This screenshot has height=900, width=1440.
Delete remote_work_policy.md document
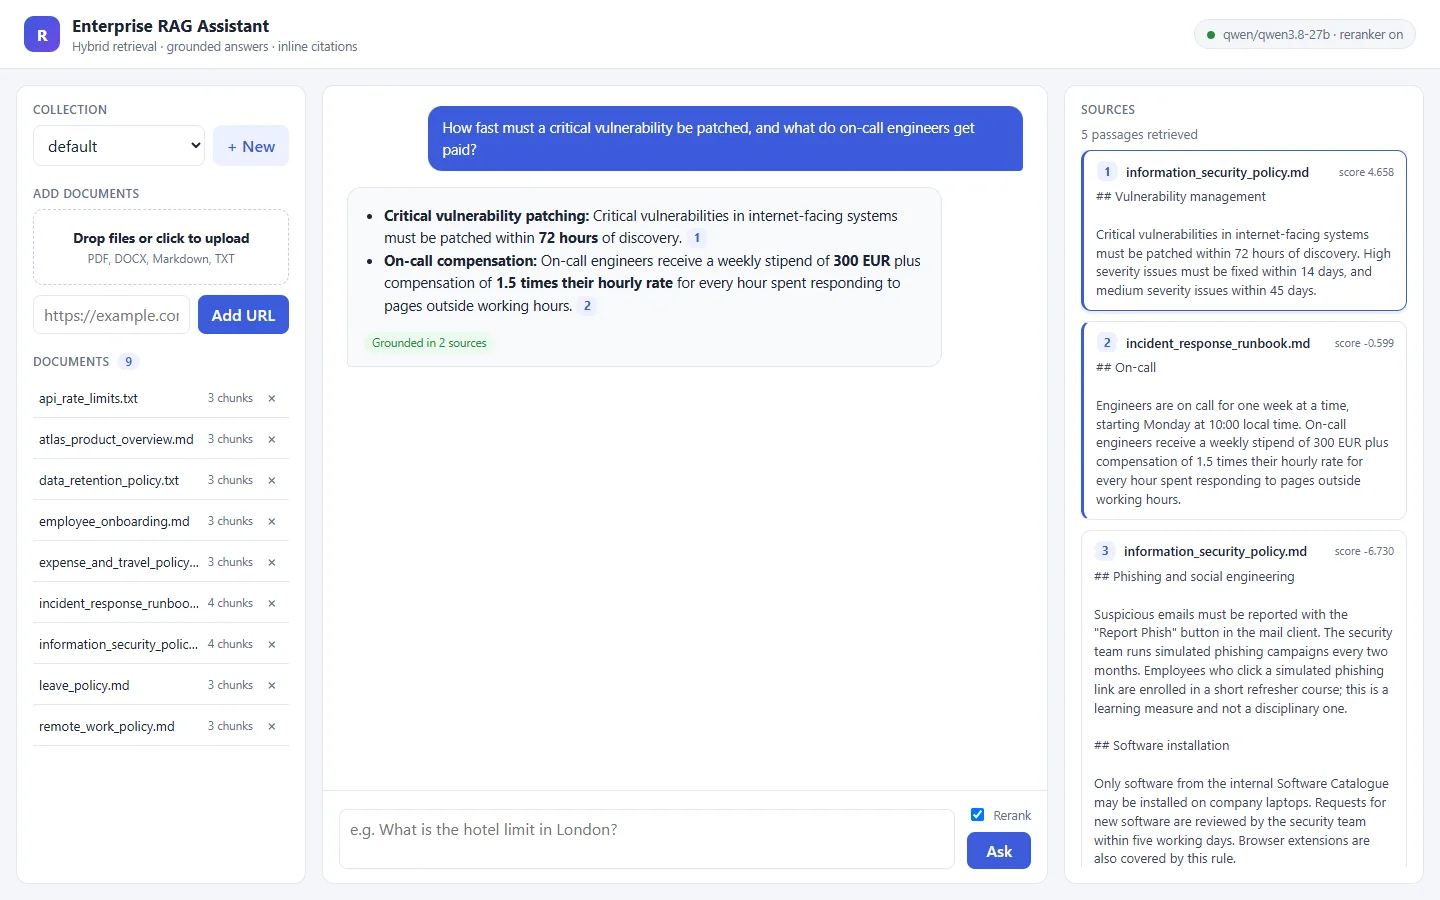click(272, 726)
